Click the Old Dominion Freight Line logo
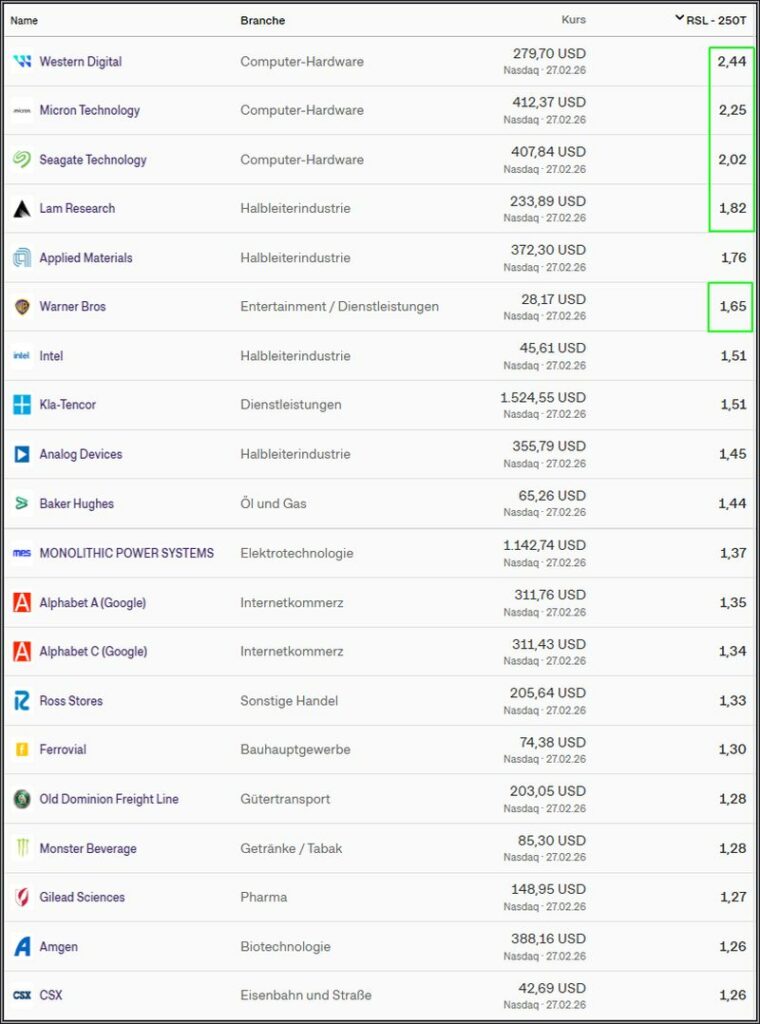 (x=22, y=799)
